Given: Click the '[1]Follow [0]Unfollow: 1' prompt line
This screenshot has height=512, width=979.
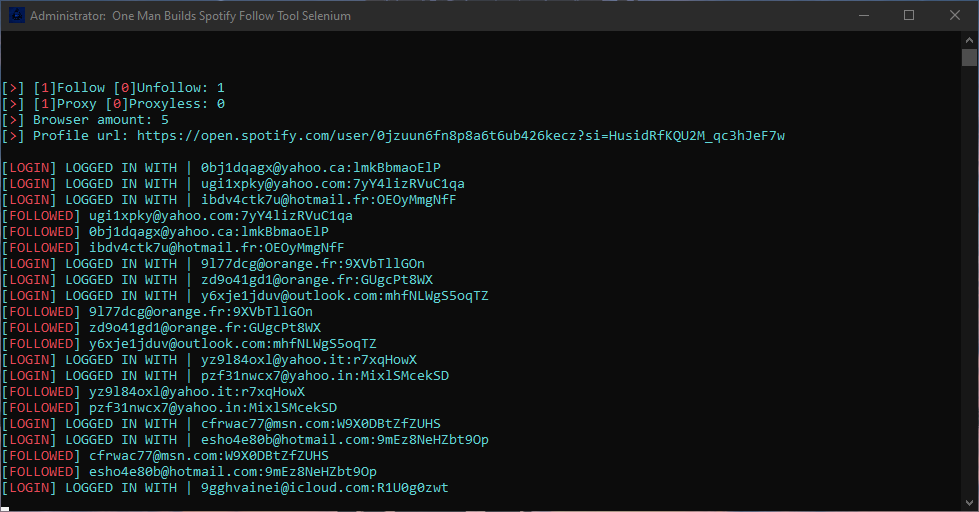Looking at the screenshot, I should 113,88.
